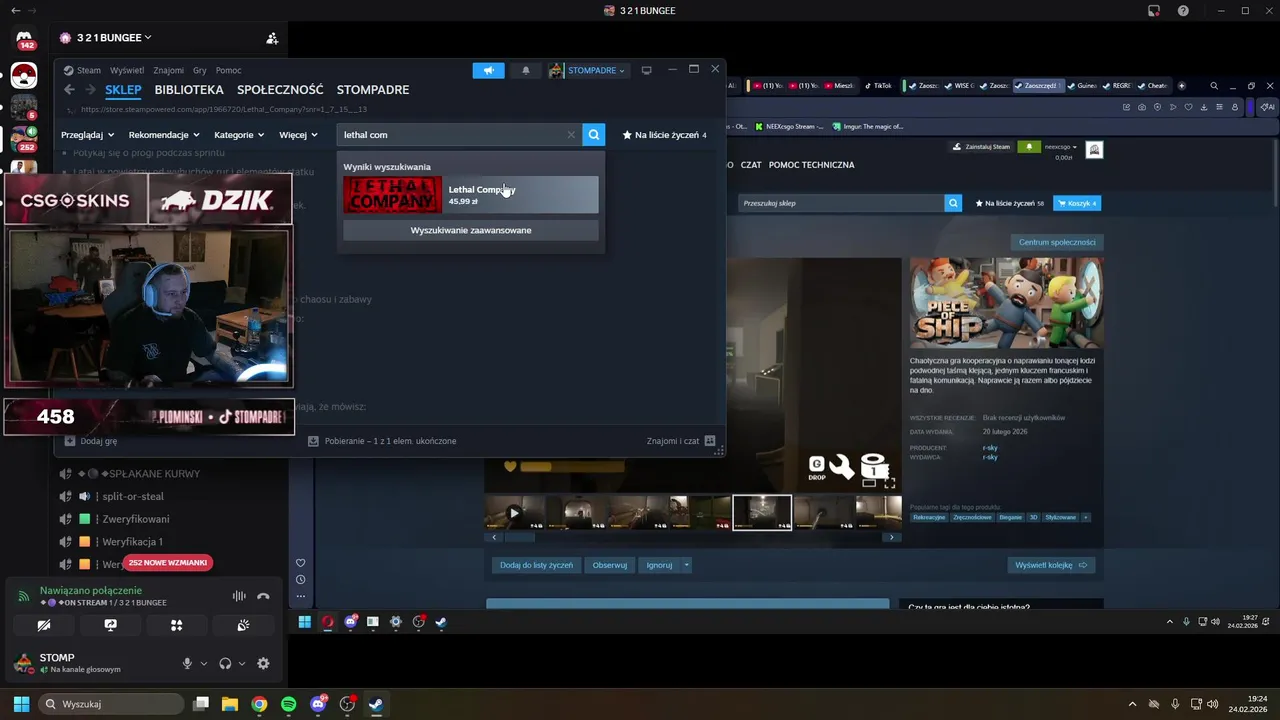Expand the Rekomendacje dropdown
Image resolution: width=1280 pixels, height=720 pixels.
click(164, 135)
